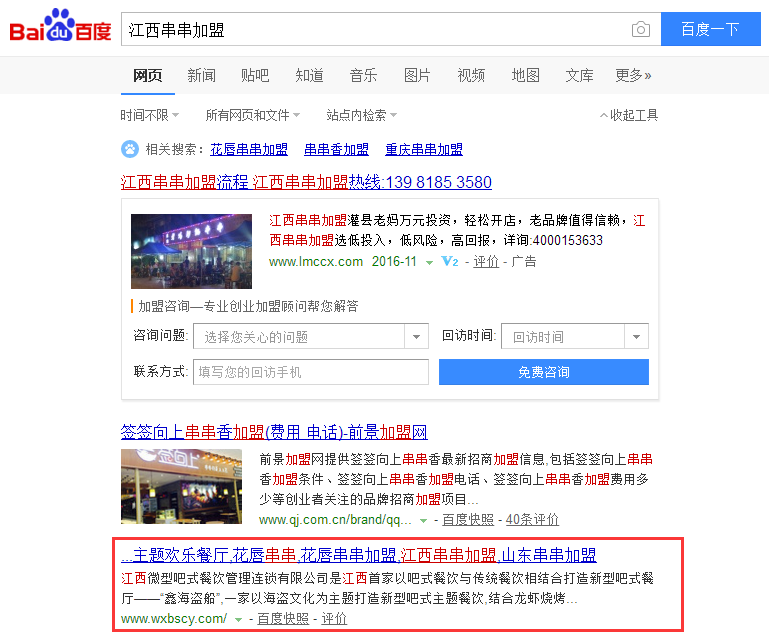Switch to the 图片 tab
This screenshot has height=638, width=769.
(417, 75)
